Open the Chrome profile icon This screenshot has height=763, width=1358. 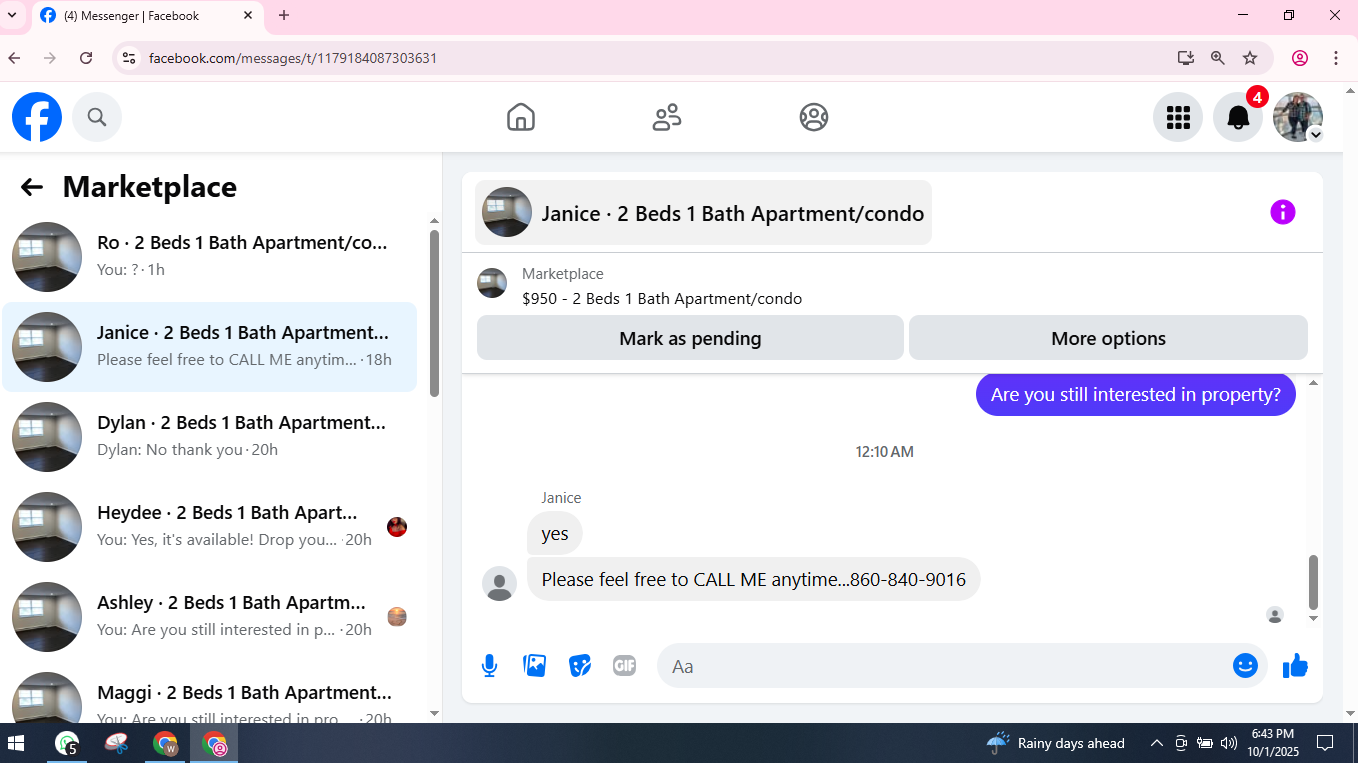click(x=1300, y=58)
